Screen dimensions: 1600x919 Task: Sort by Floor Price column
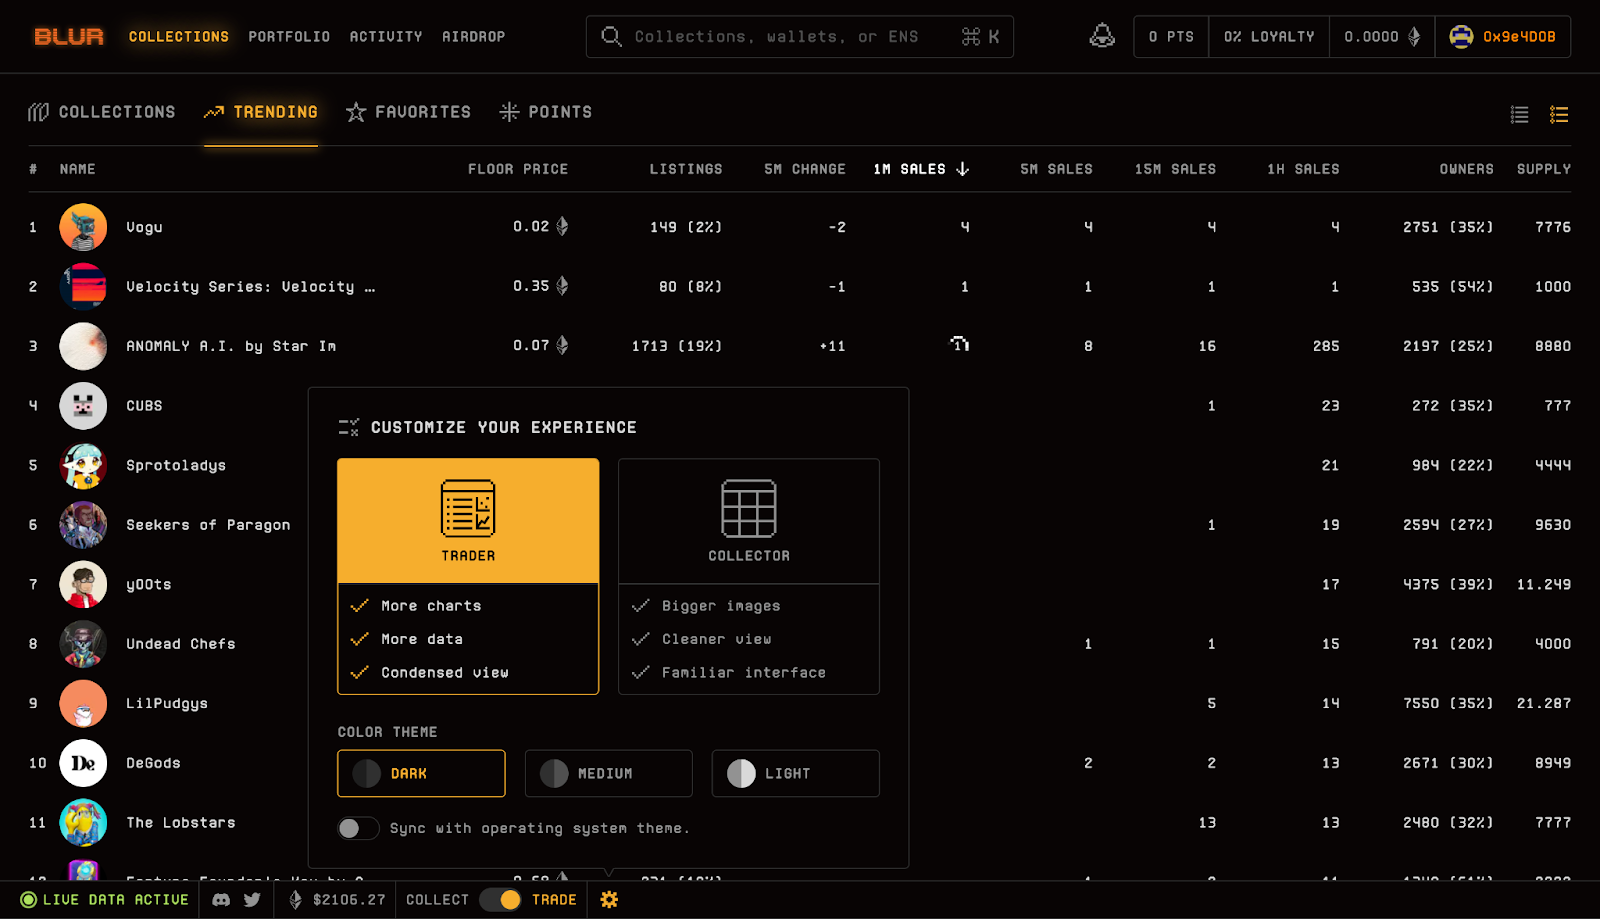[x=518, y=169]
